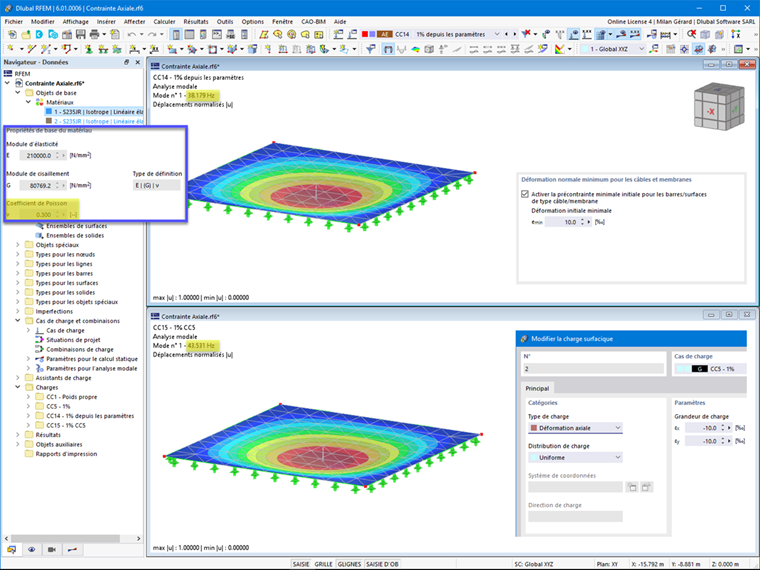760x570 pixels.
Task: Click the εmin 10.0 input field
Action: (x=563, y=222)
